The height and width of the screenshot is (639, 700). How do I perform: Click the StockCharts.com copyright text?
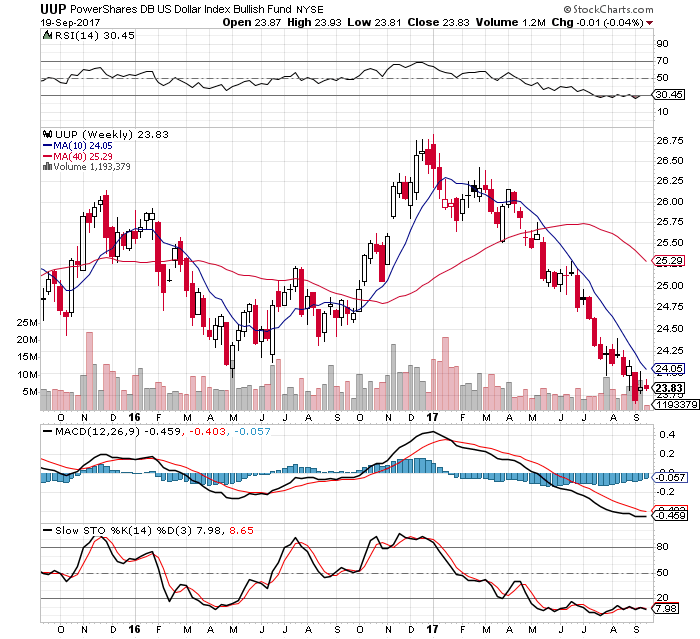tap(608, 9)
